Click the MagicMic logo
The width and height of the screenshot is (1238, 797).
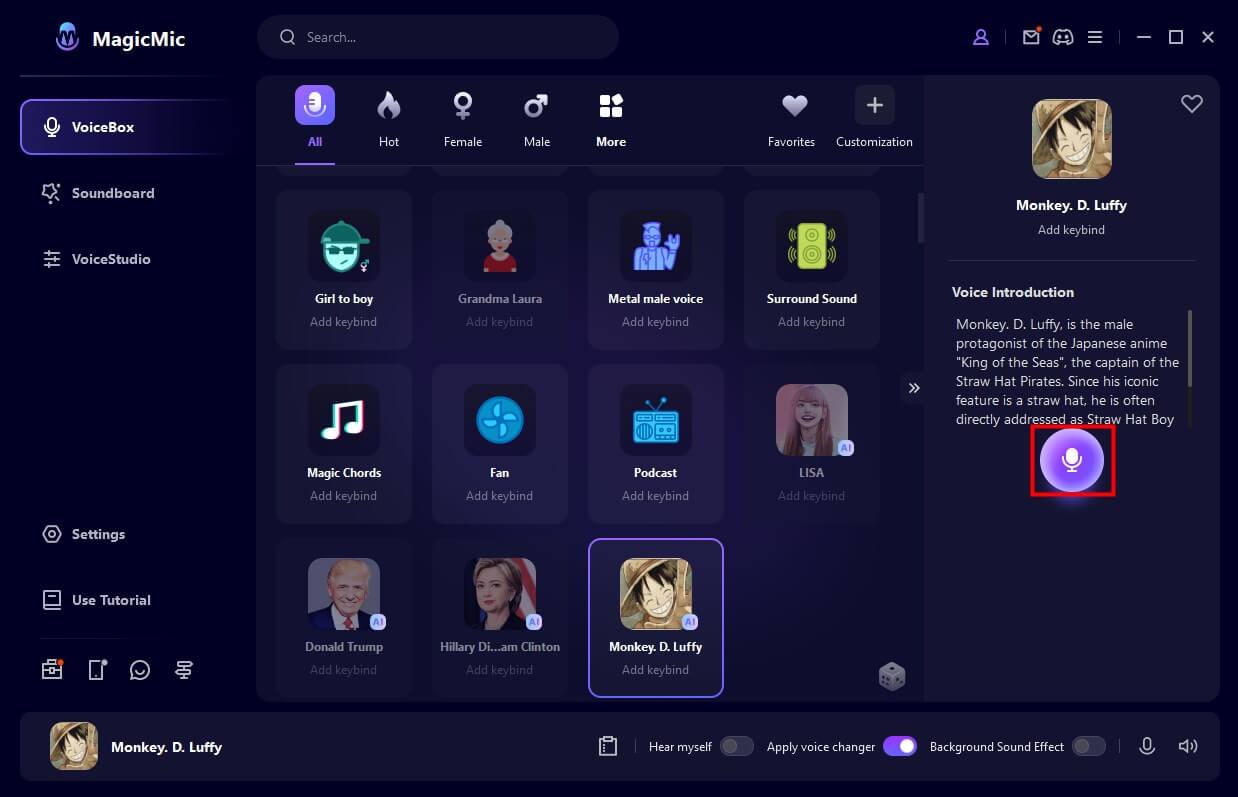point(68,38)
